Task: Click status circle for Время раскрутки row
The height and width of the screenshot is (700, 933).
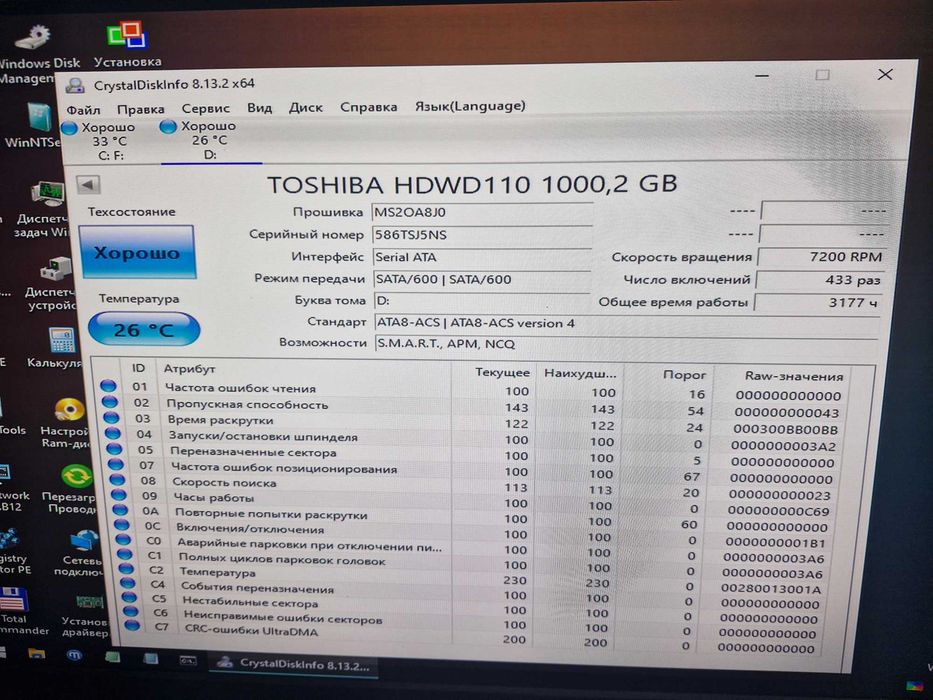Action: coord(111,418)
